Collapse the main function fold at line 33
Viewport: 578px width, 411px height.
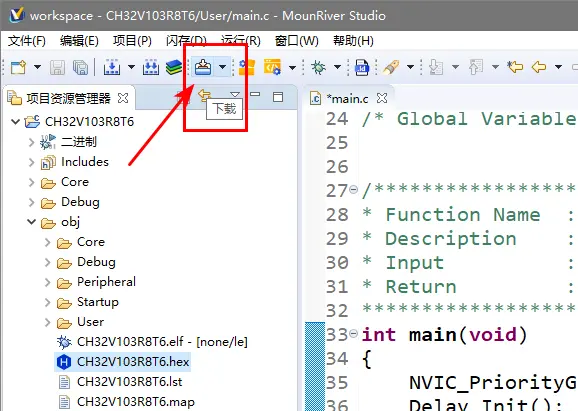click(353, 334)
